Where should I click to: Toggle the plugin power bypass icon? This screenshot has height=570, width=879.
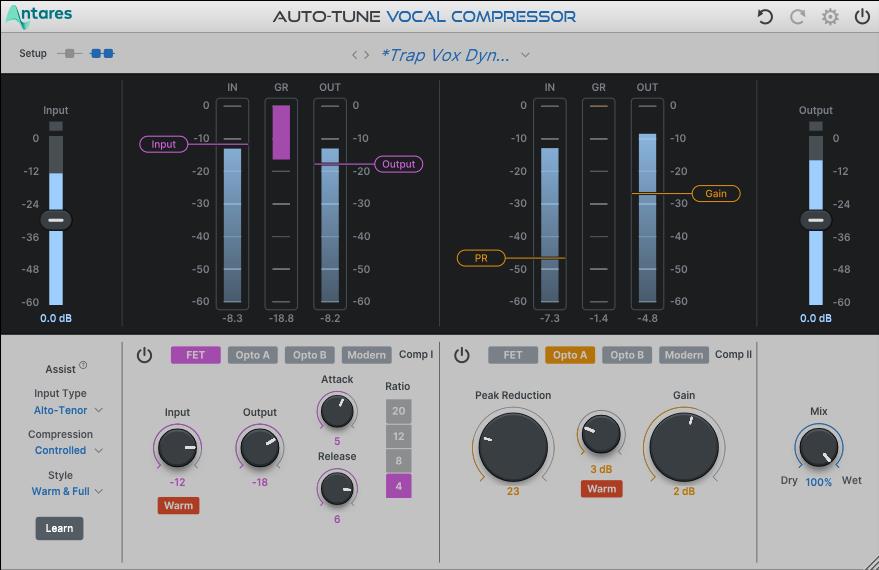(x=862, y=17)
